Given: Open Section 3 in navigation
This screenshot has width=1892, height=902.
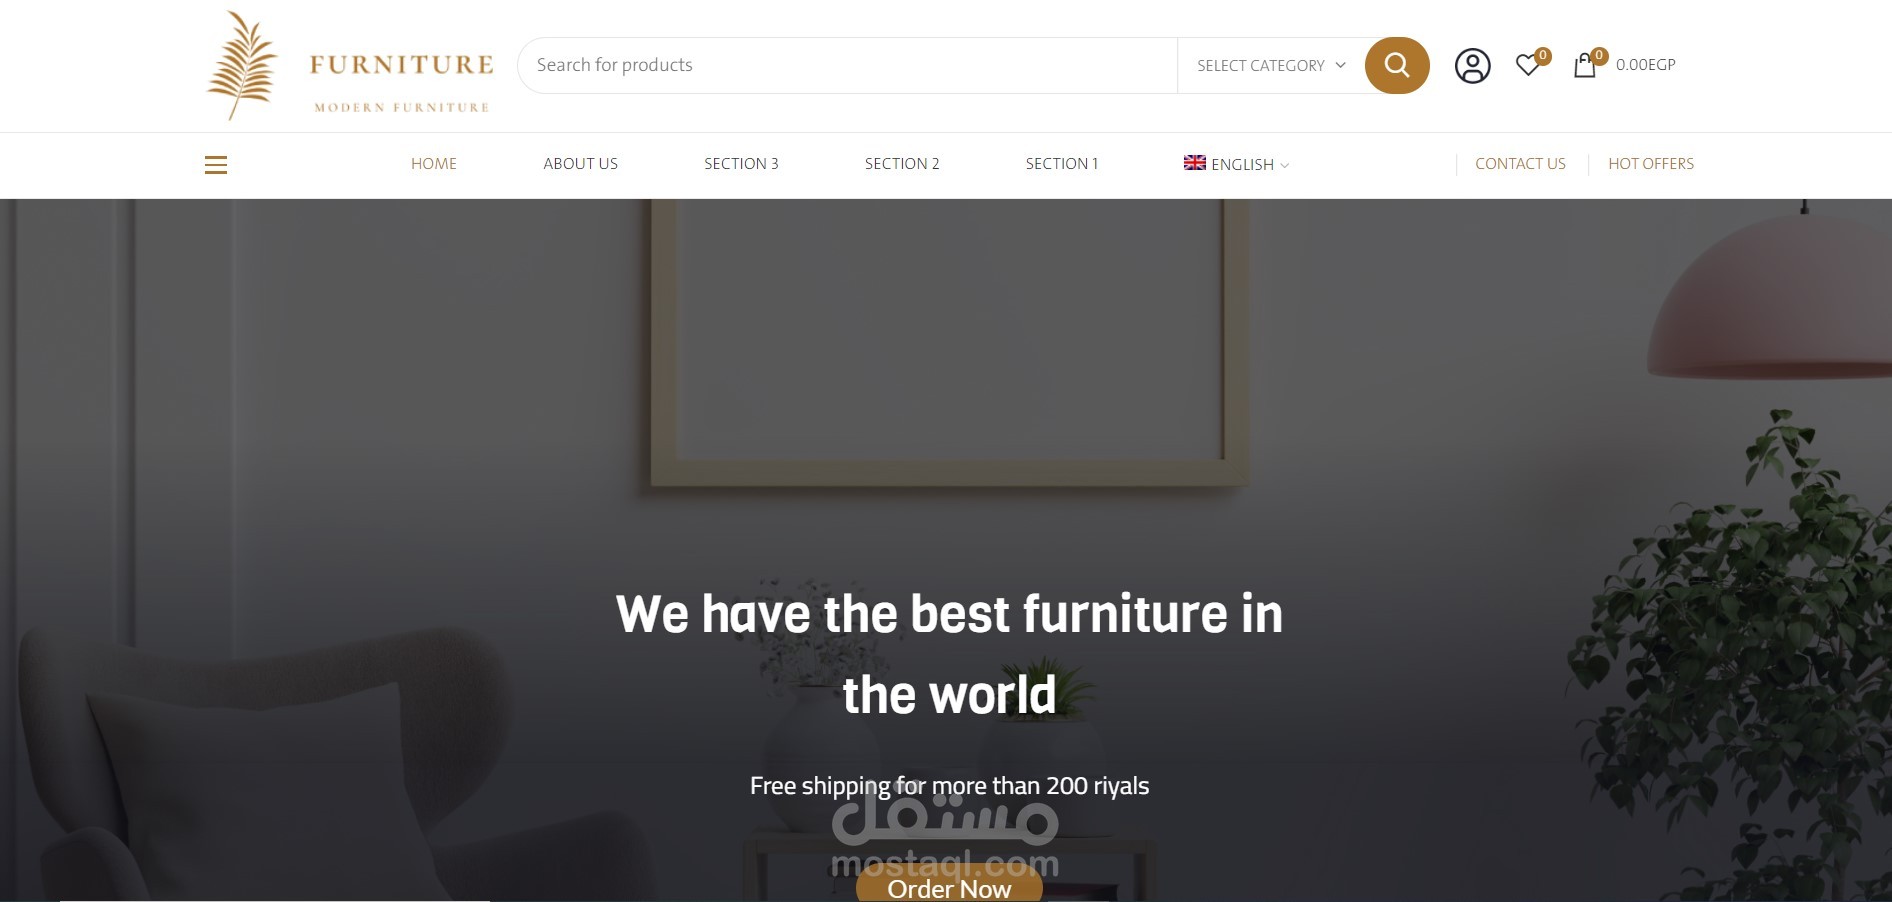Looking at the screenshot, I should coord(741,164).
